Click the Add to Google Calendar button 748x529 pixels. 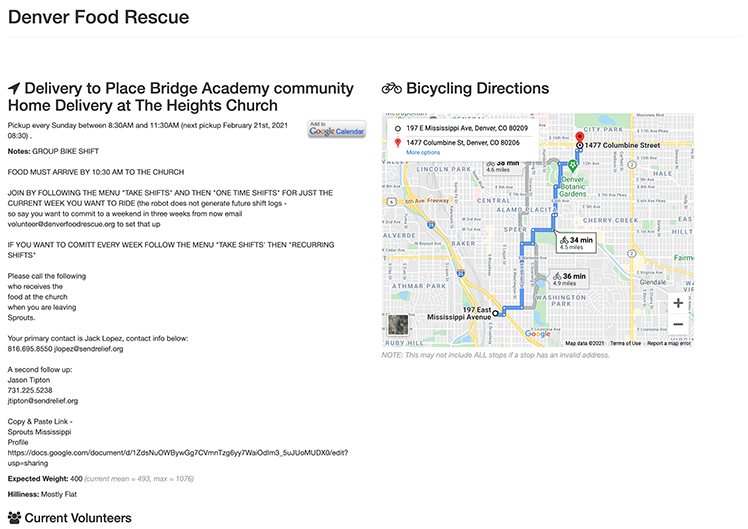click(x=337, y=129)
